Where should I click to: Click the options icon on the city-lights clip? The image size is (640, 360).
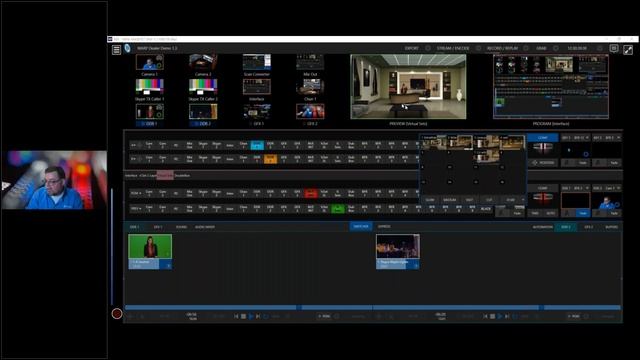(416, 266)
